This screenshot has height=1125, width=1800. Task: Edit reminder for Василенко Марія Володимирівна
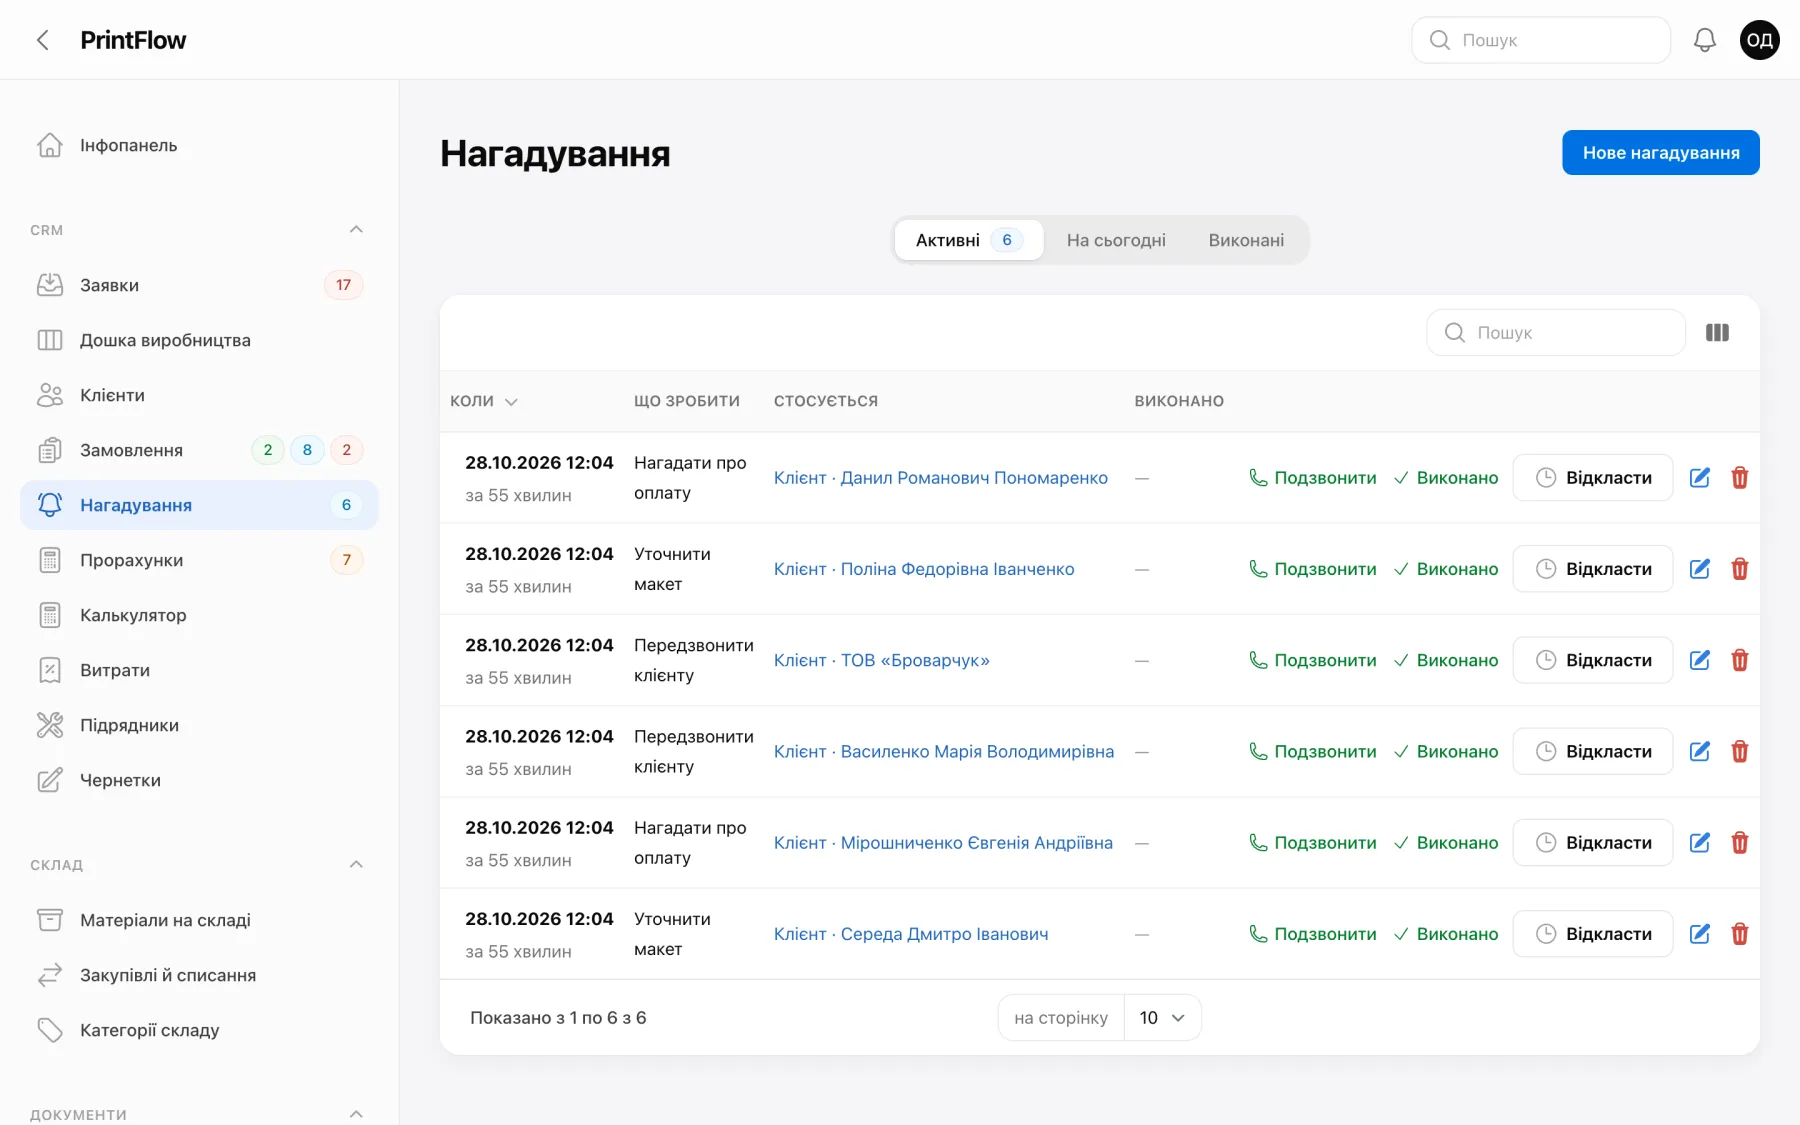(x=1699, y=751)
